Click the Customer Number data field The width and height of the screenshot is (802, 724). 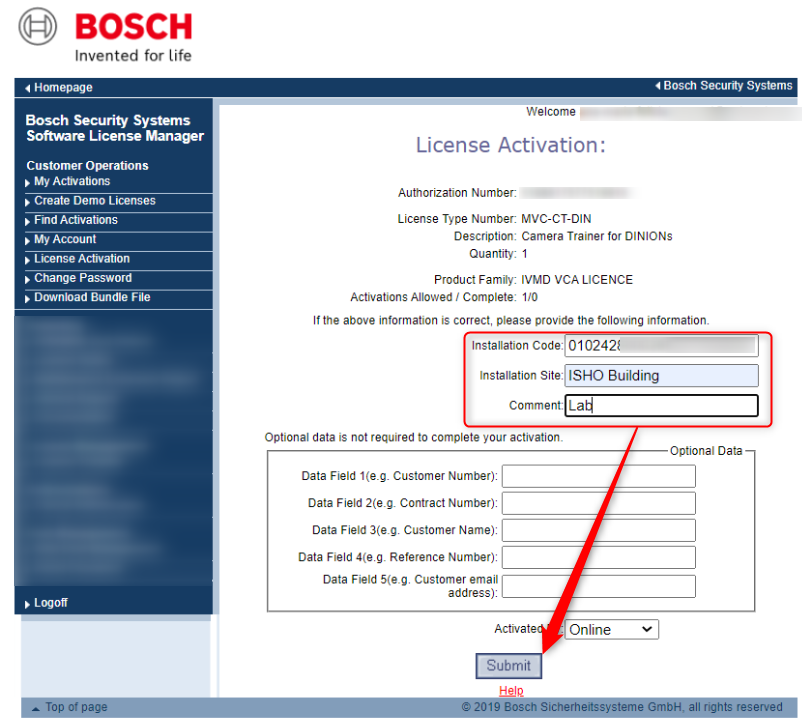pos(598,476)
